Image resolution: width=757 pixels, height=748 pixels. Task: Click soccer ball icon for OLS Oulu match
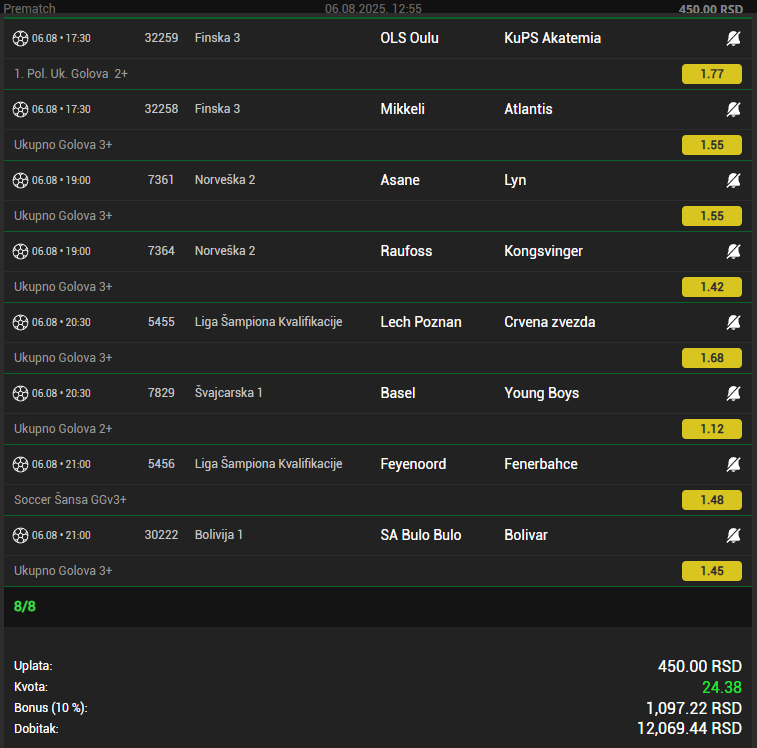(x=20, y=38)
